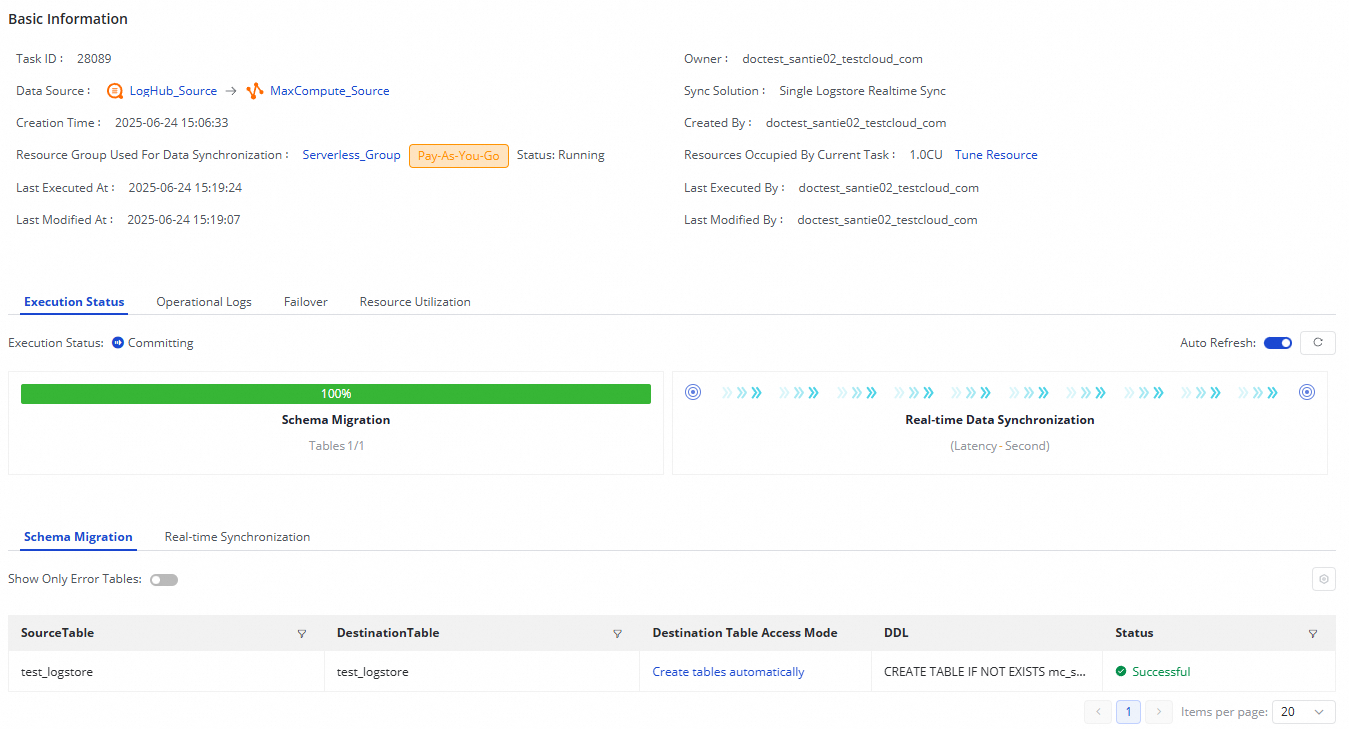Click the MaxCompute source icon
This screenshot has height=729, width=1349.
(254, 91)
